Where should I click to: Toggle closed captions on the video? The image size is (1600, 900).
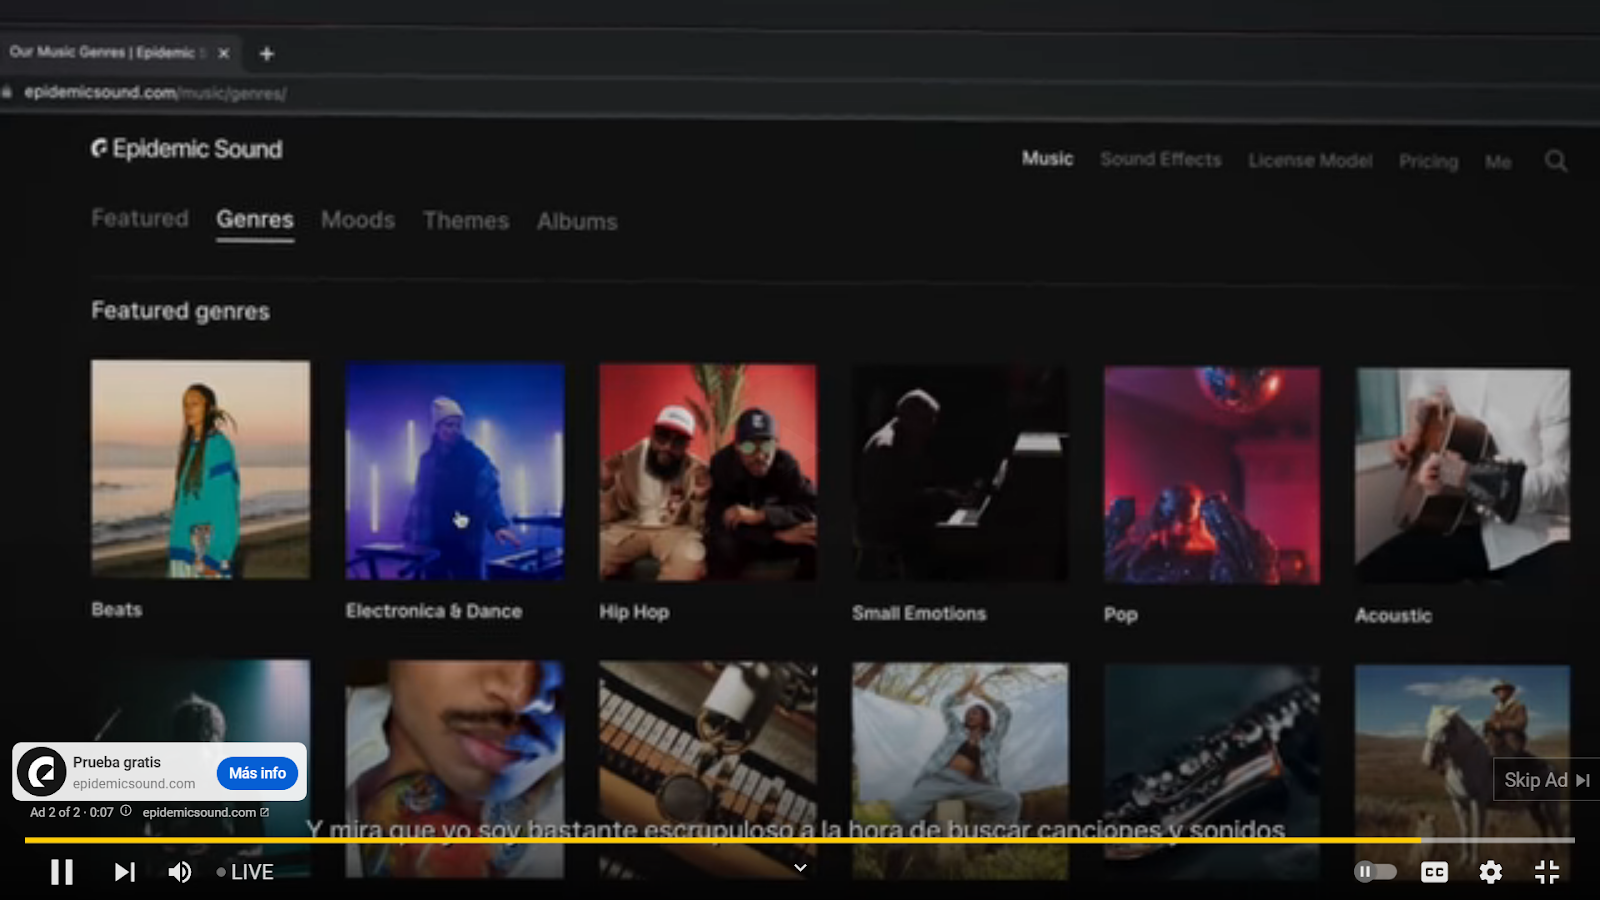(1434, 872)
